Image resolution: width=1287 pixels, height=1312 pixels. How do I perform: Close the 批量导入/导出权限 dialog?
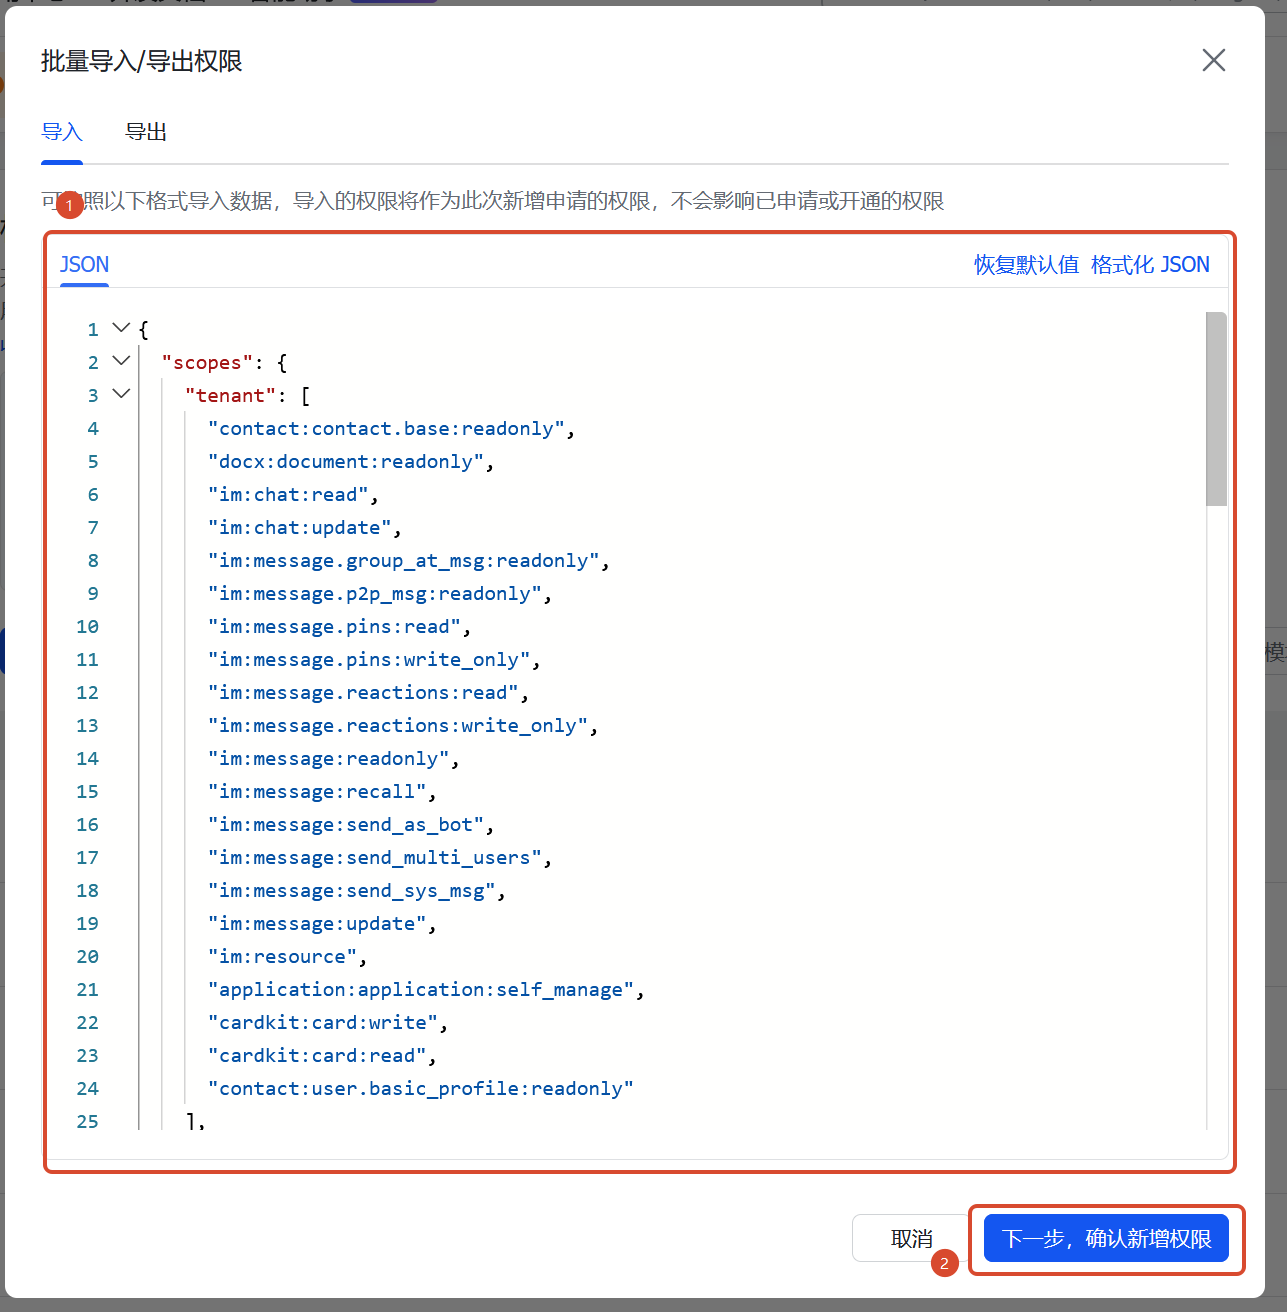pyautogui.click(x=1213, y=60)
